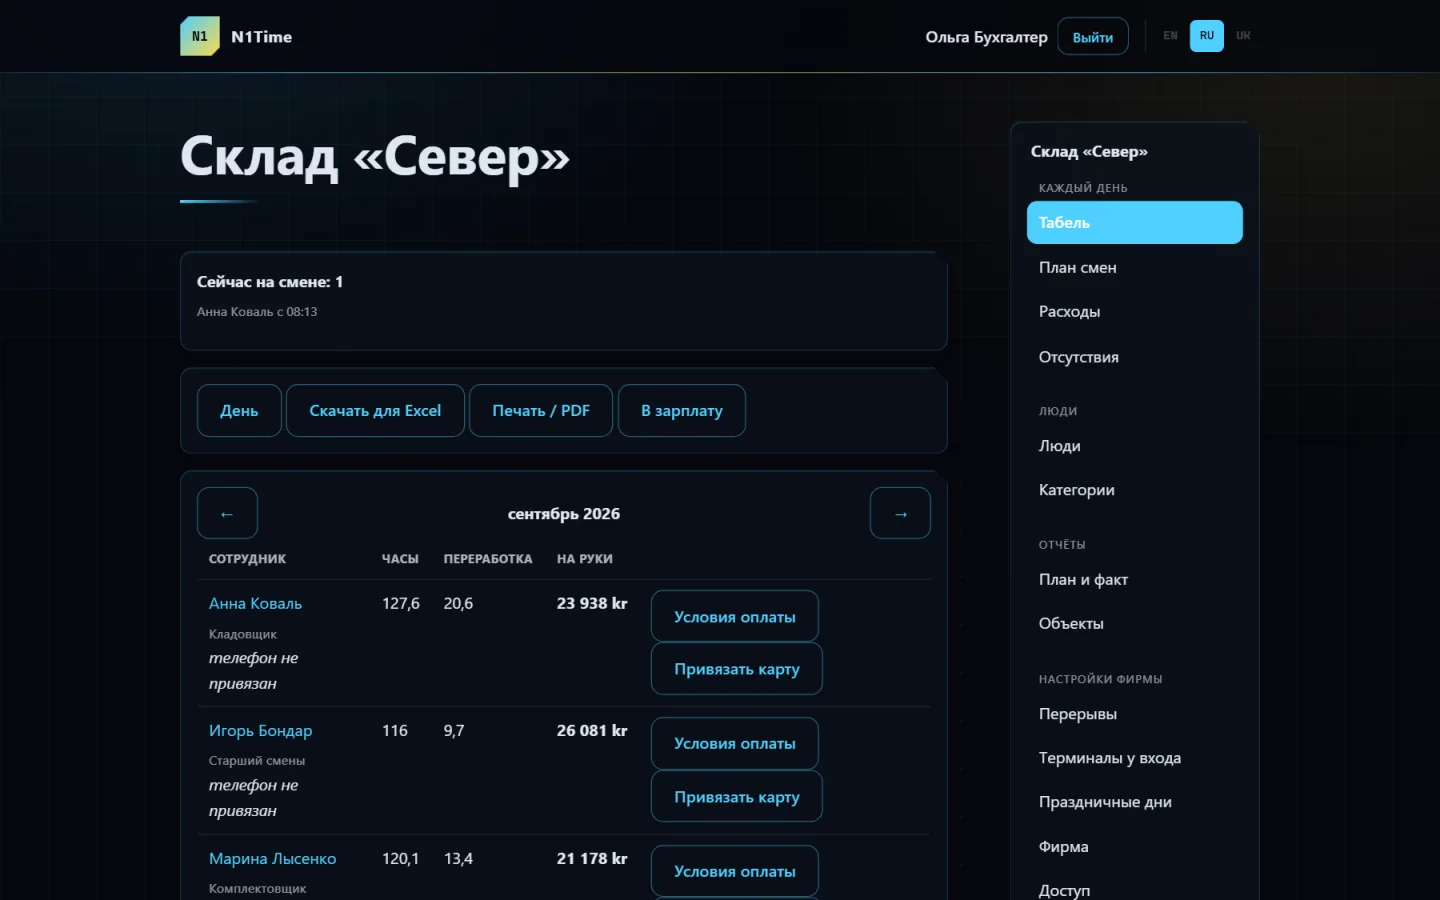Switch language to EN
This screenshot has width=1440, height=900.
1170,35
